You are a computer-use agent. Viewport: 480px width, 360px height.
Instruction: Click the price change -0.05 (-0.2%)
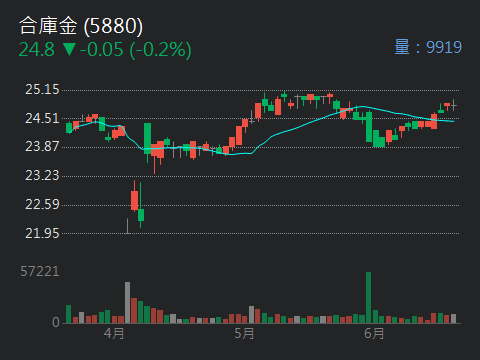pos(135,50)
